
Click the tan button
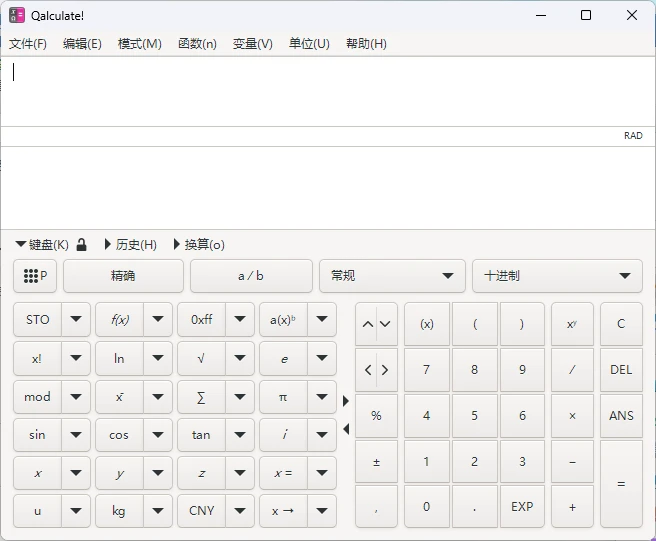tap(202, 435)
